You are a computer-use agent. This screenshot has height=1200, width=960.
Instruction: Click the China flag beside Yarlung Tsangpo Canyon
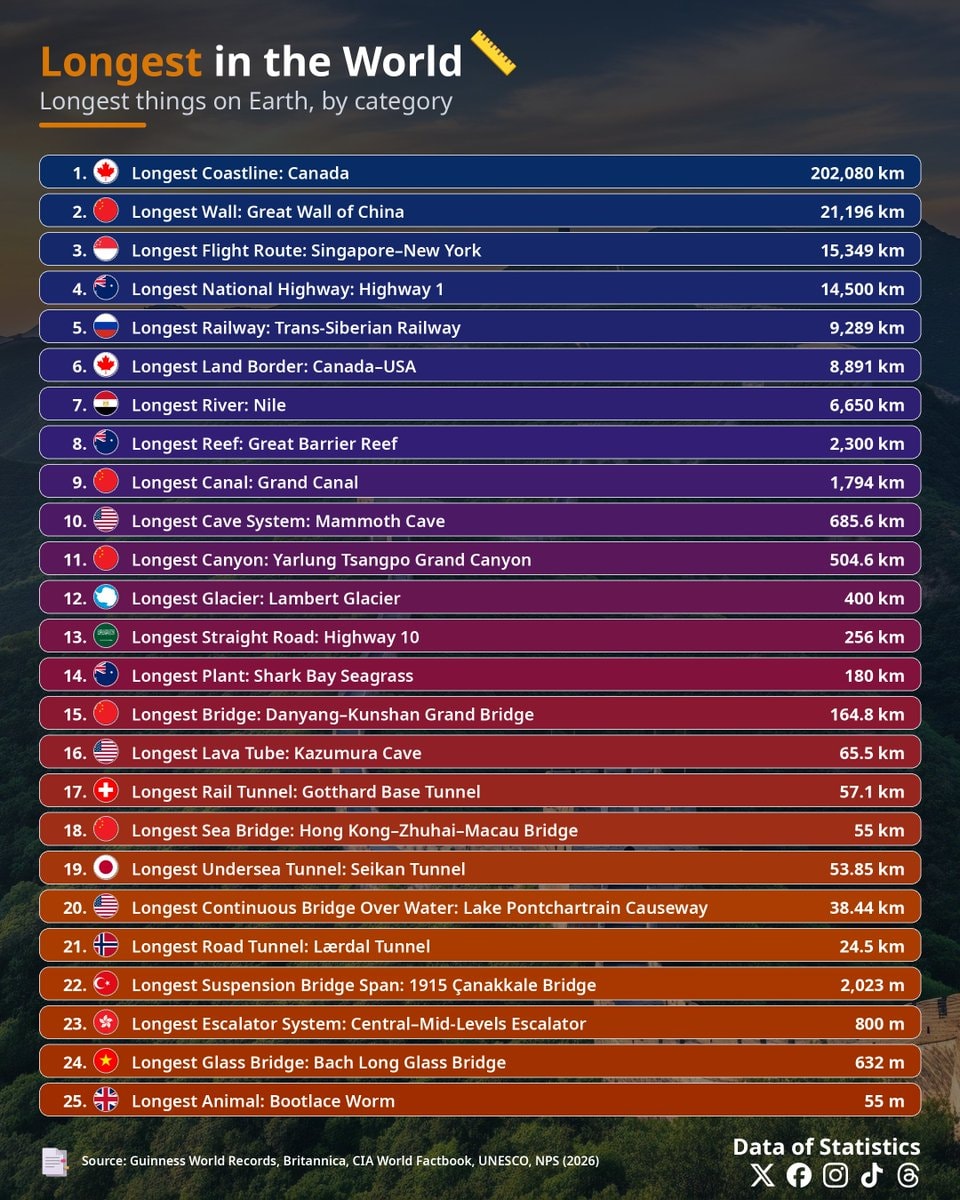click(x=106, y=559)
